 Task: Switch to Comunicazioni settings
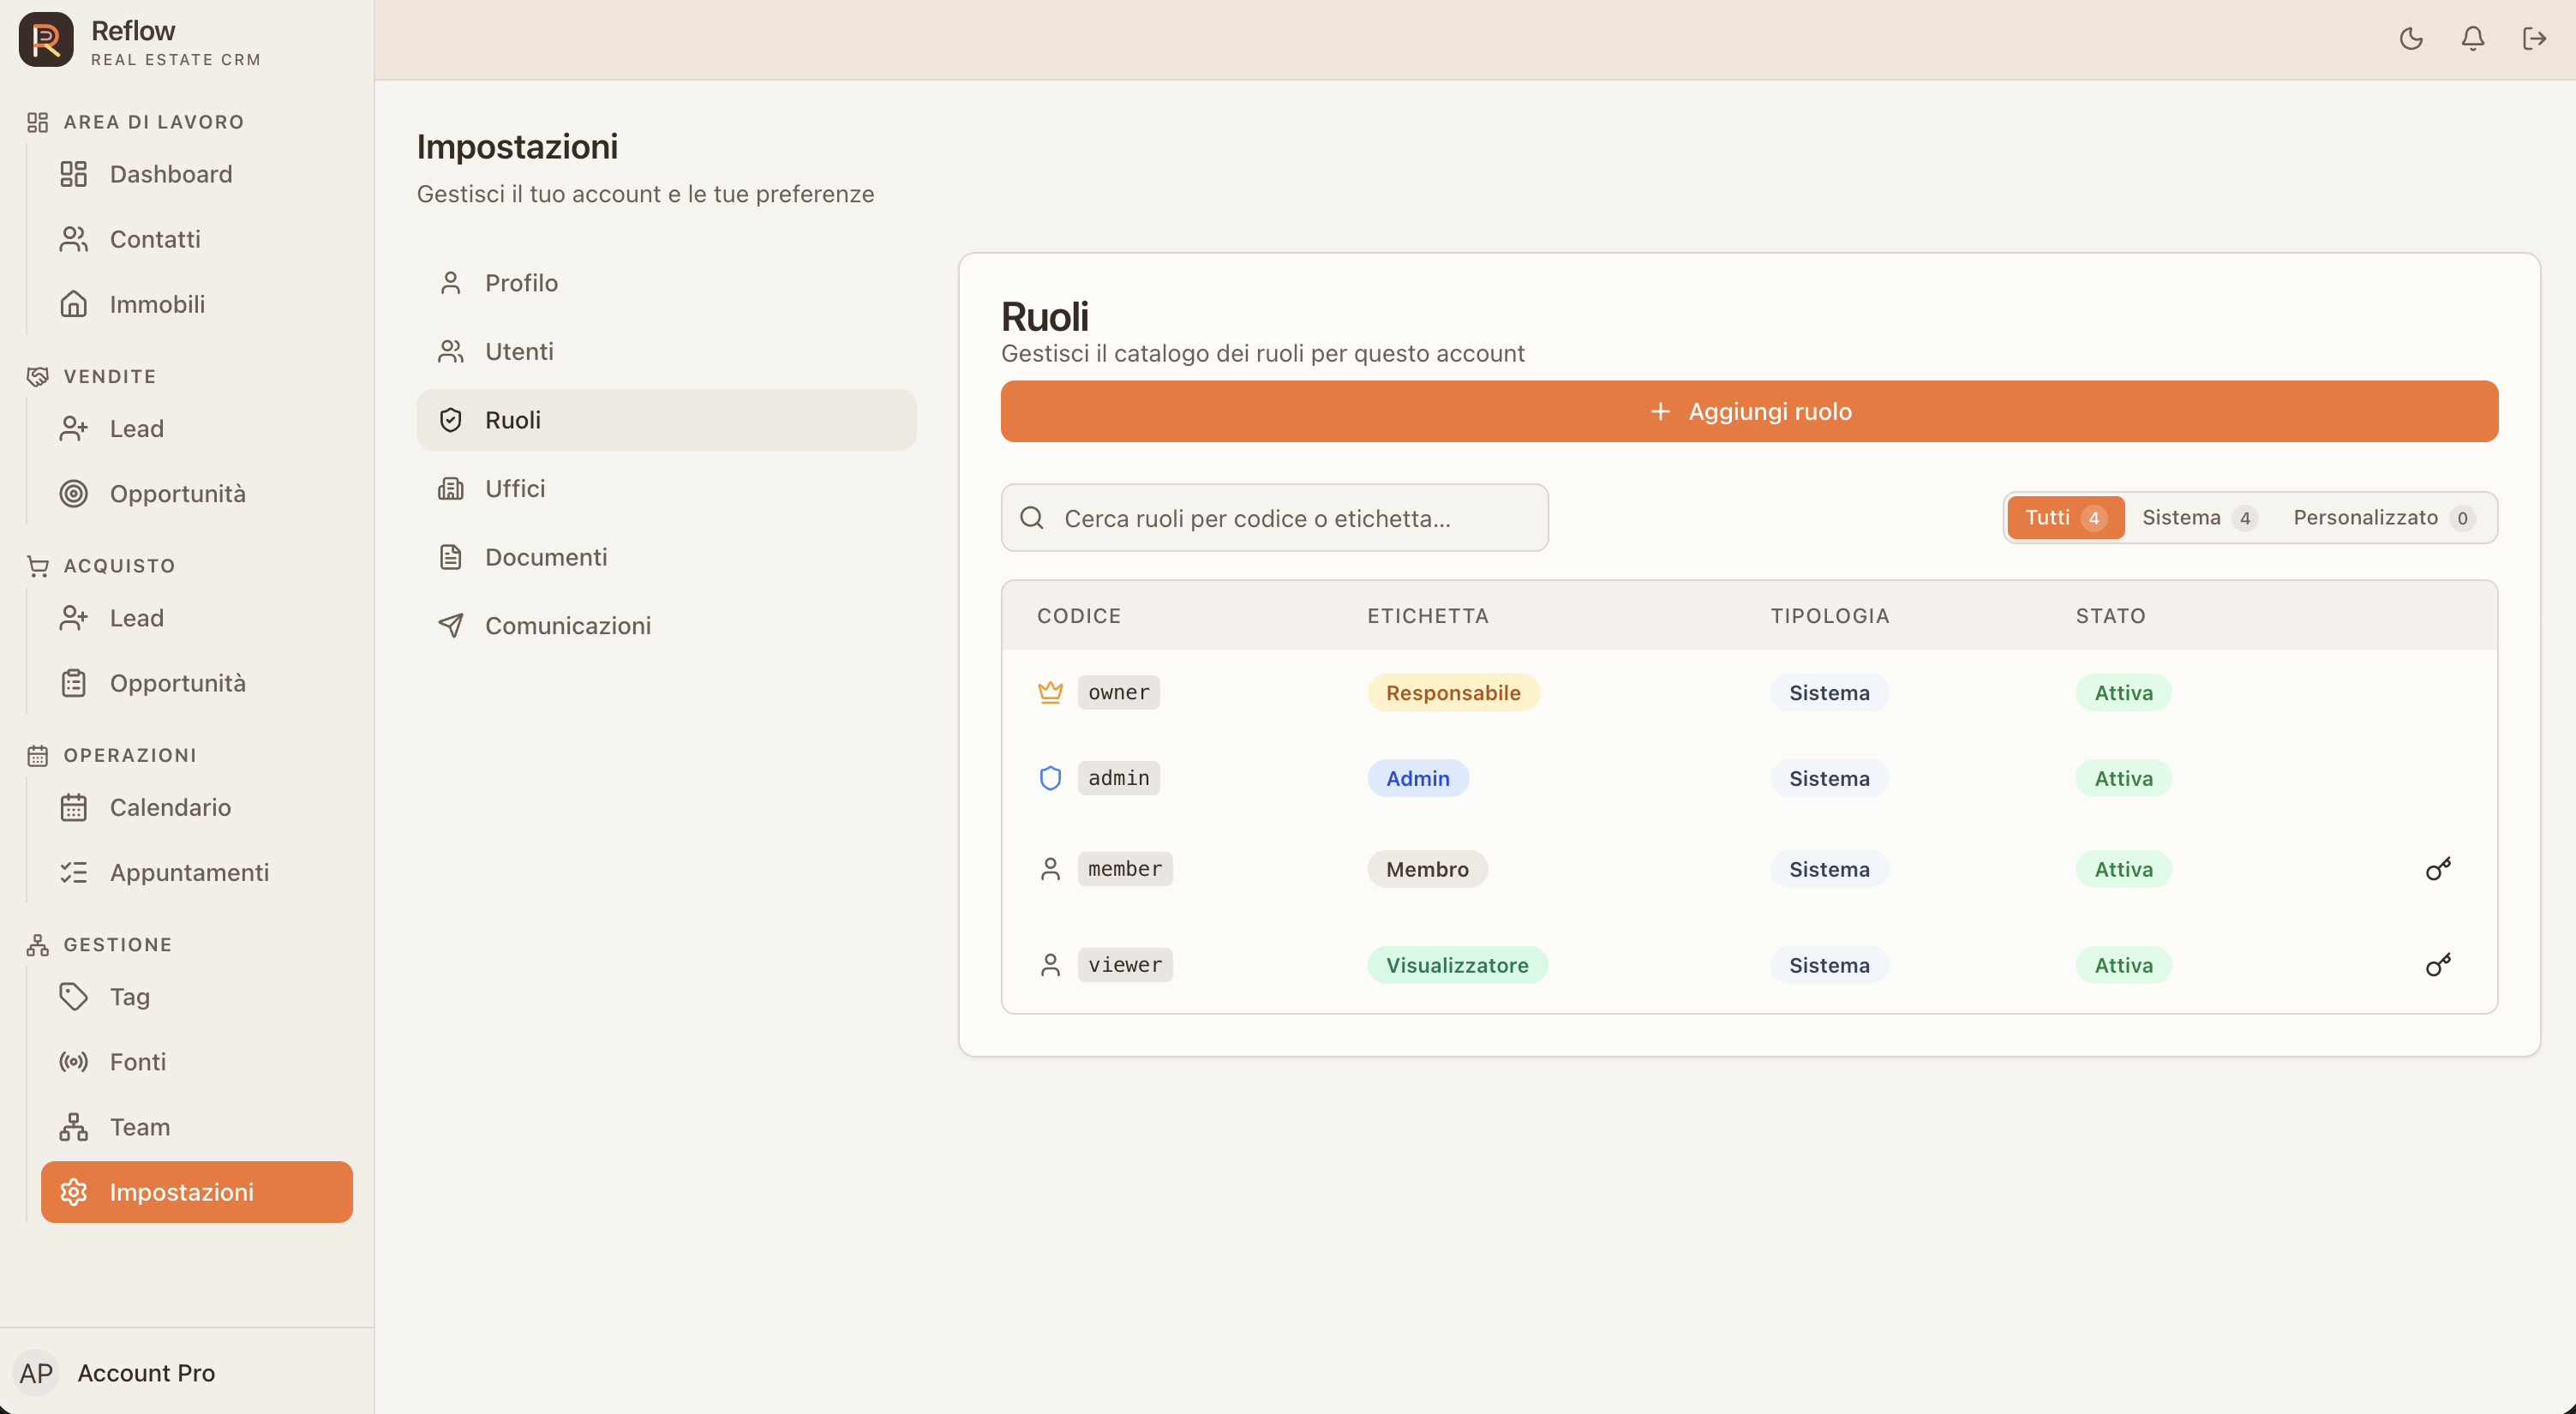666,625
